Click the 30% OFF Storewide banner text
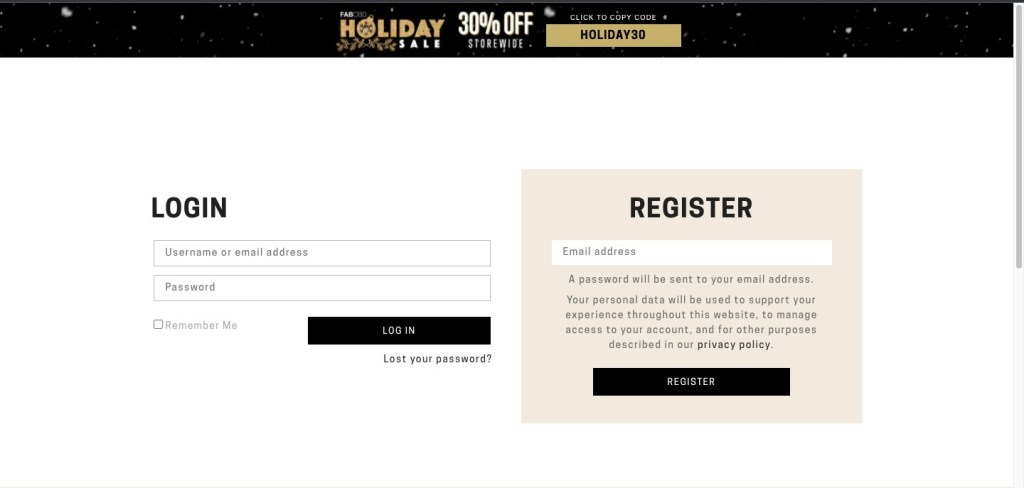The height and width of the screenshot is (488, 1024). [x=495, y=31]
